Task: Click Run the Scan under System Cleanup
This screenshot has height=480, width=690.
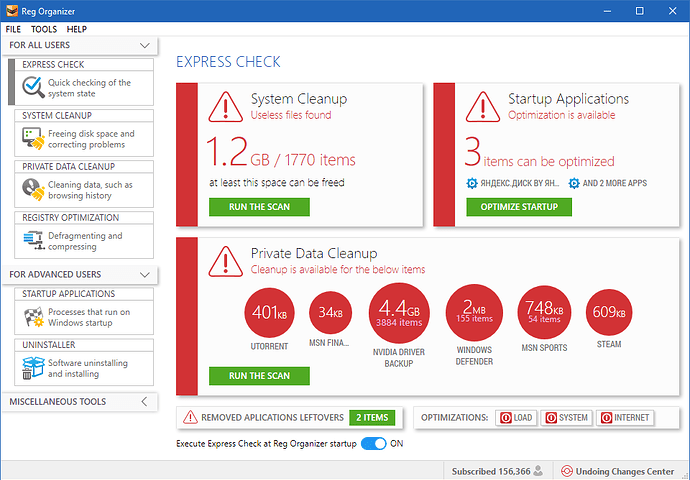Action: pyautogui.click(x=259, y=207)
